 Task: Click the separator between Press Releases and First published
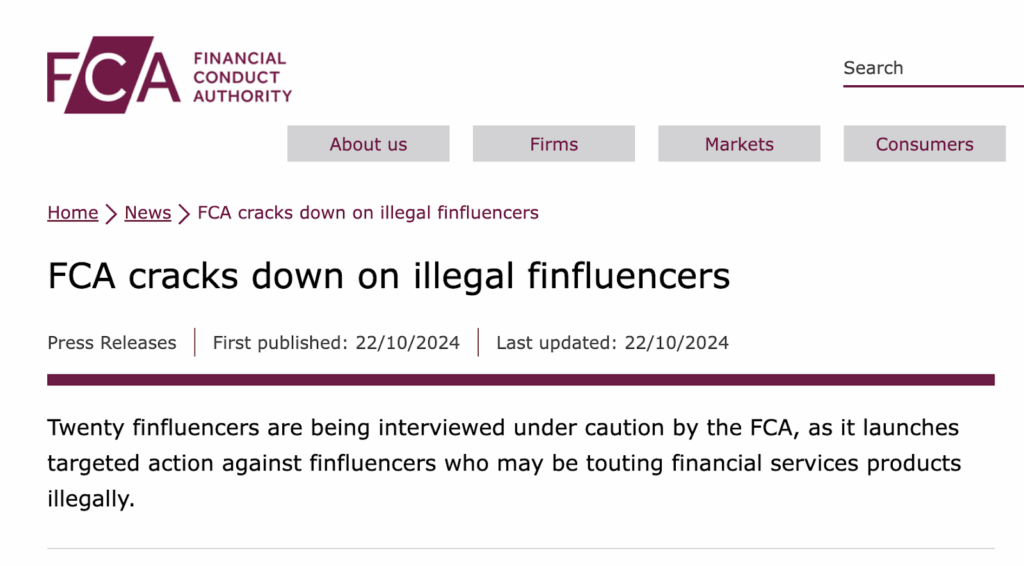click(194, 342)
